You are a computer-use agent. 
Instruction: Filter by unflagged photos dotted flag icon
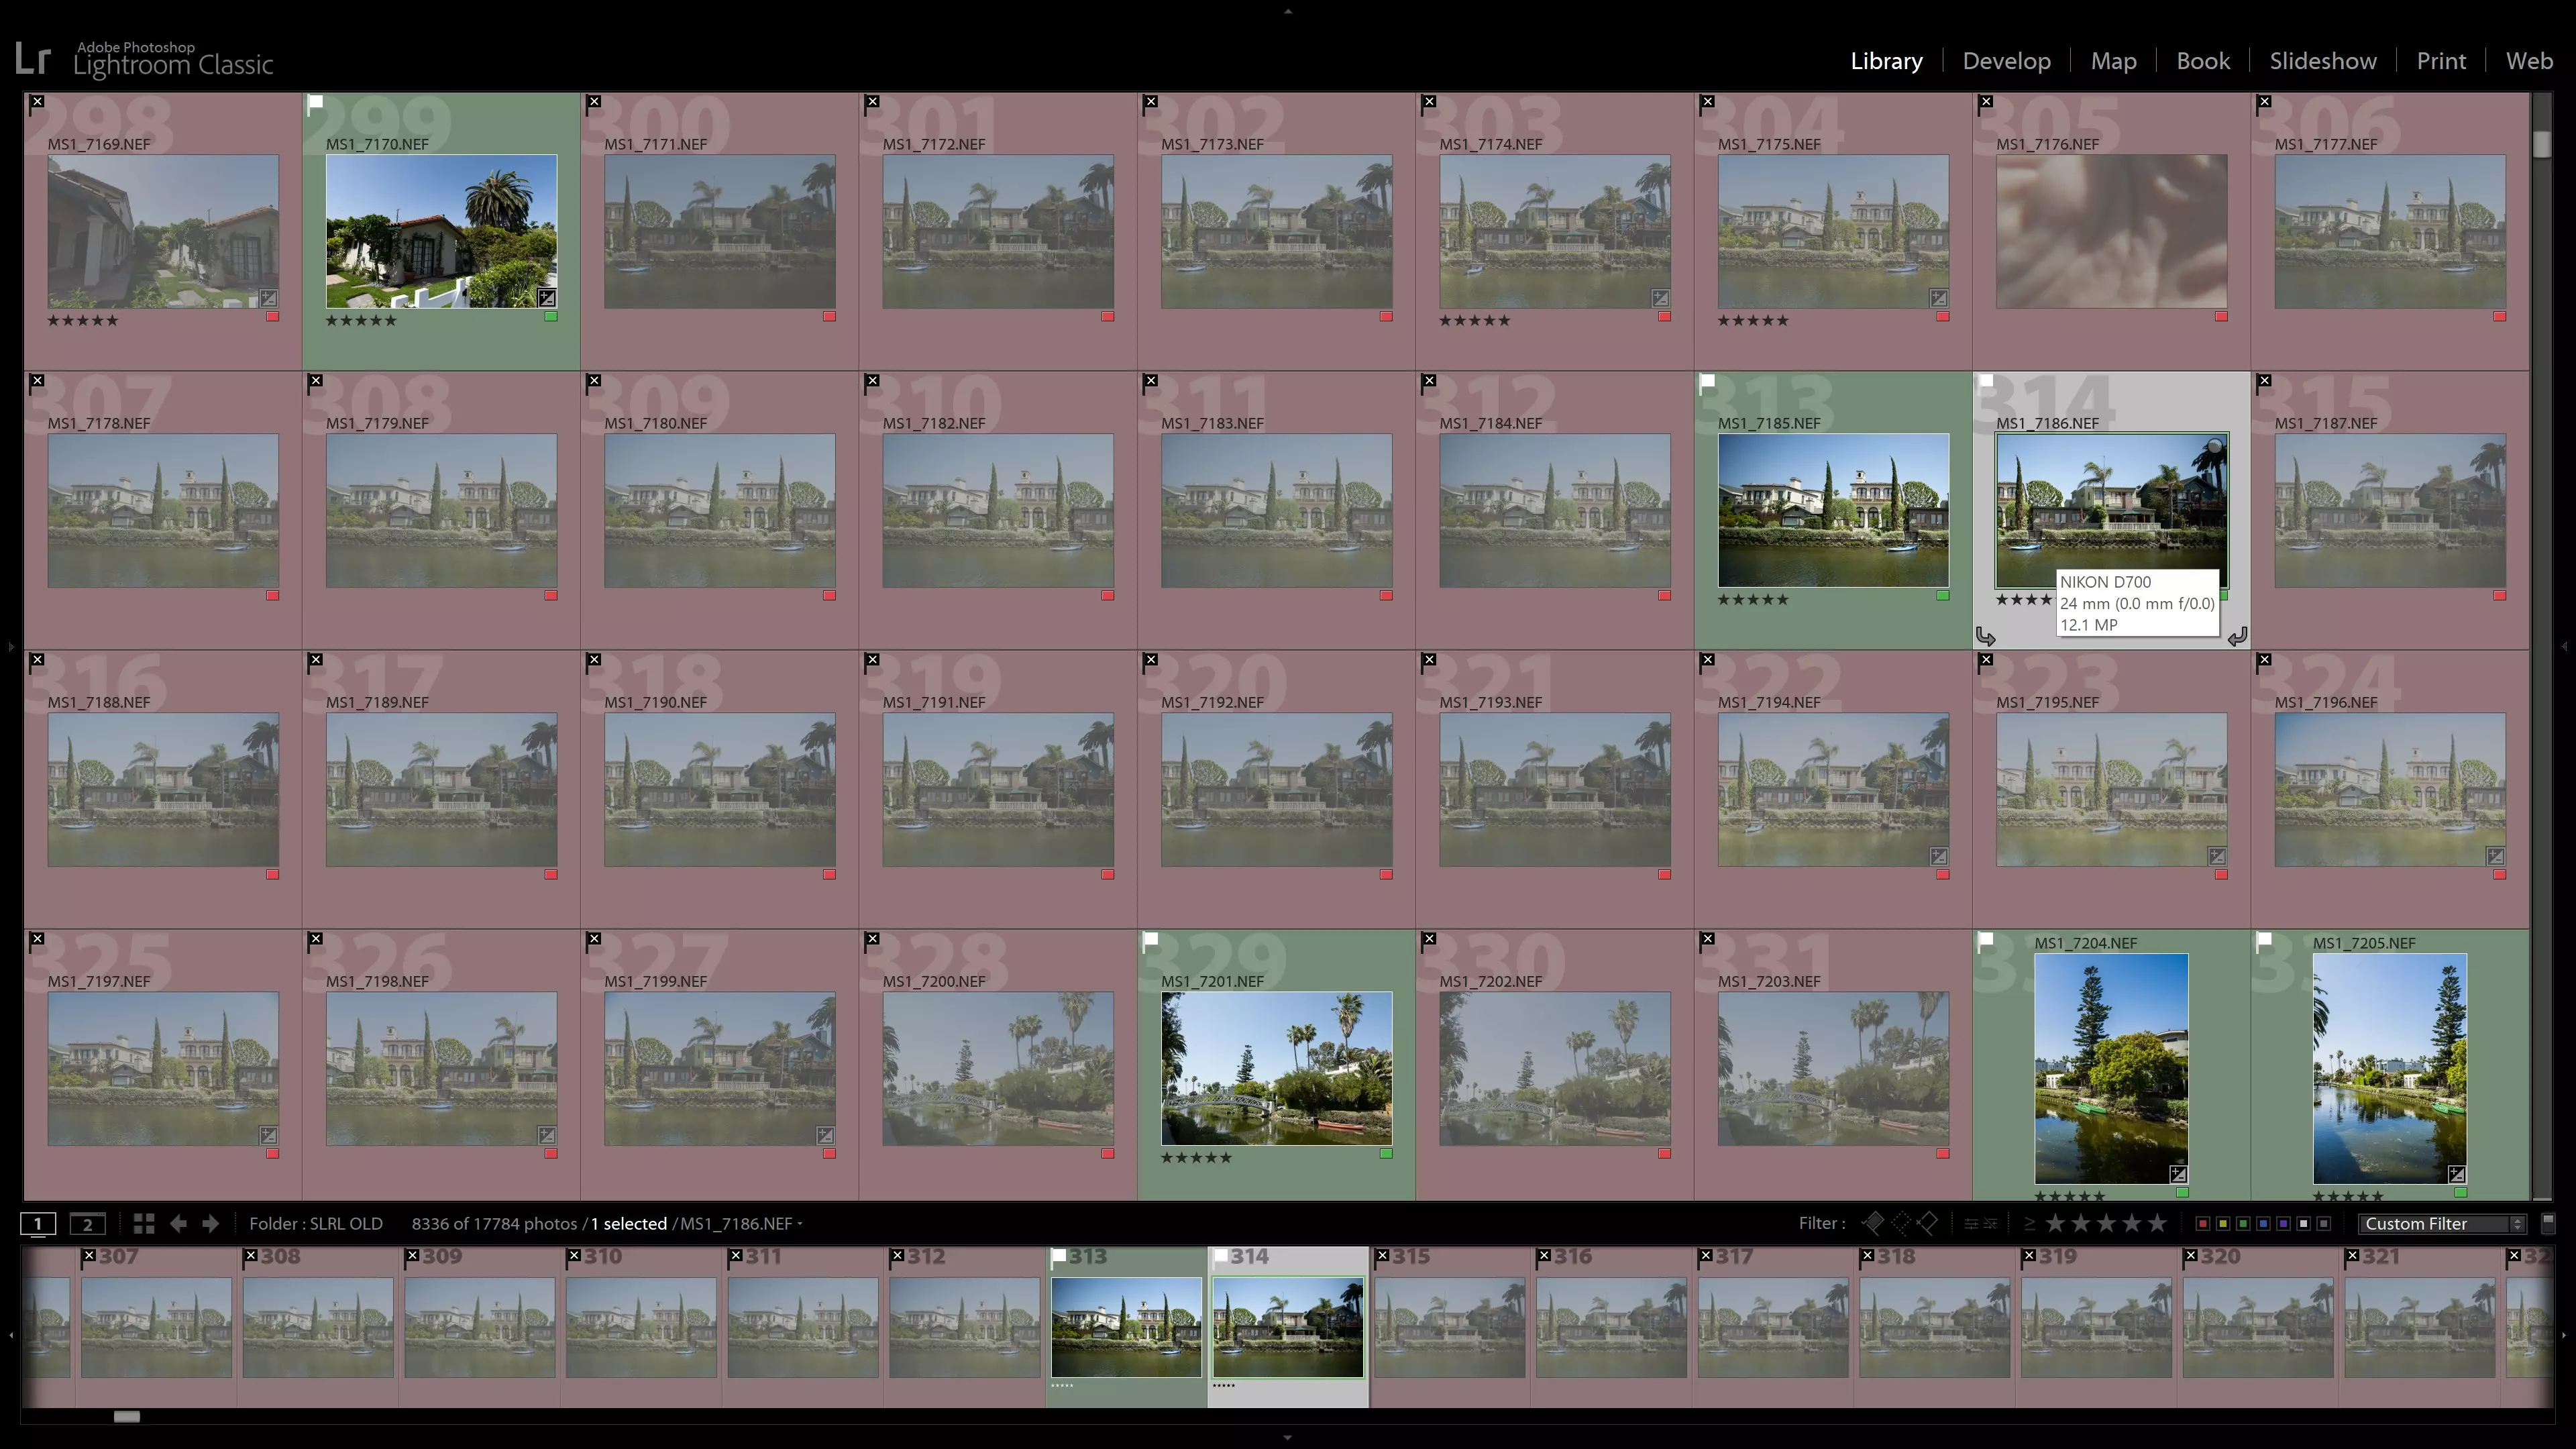click(1900, 1223)
